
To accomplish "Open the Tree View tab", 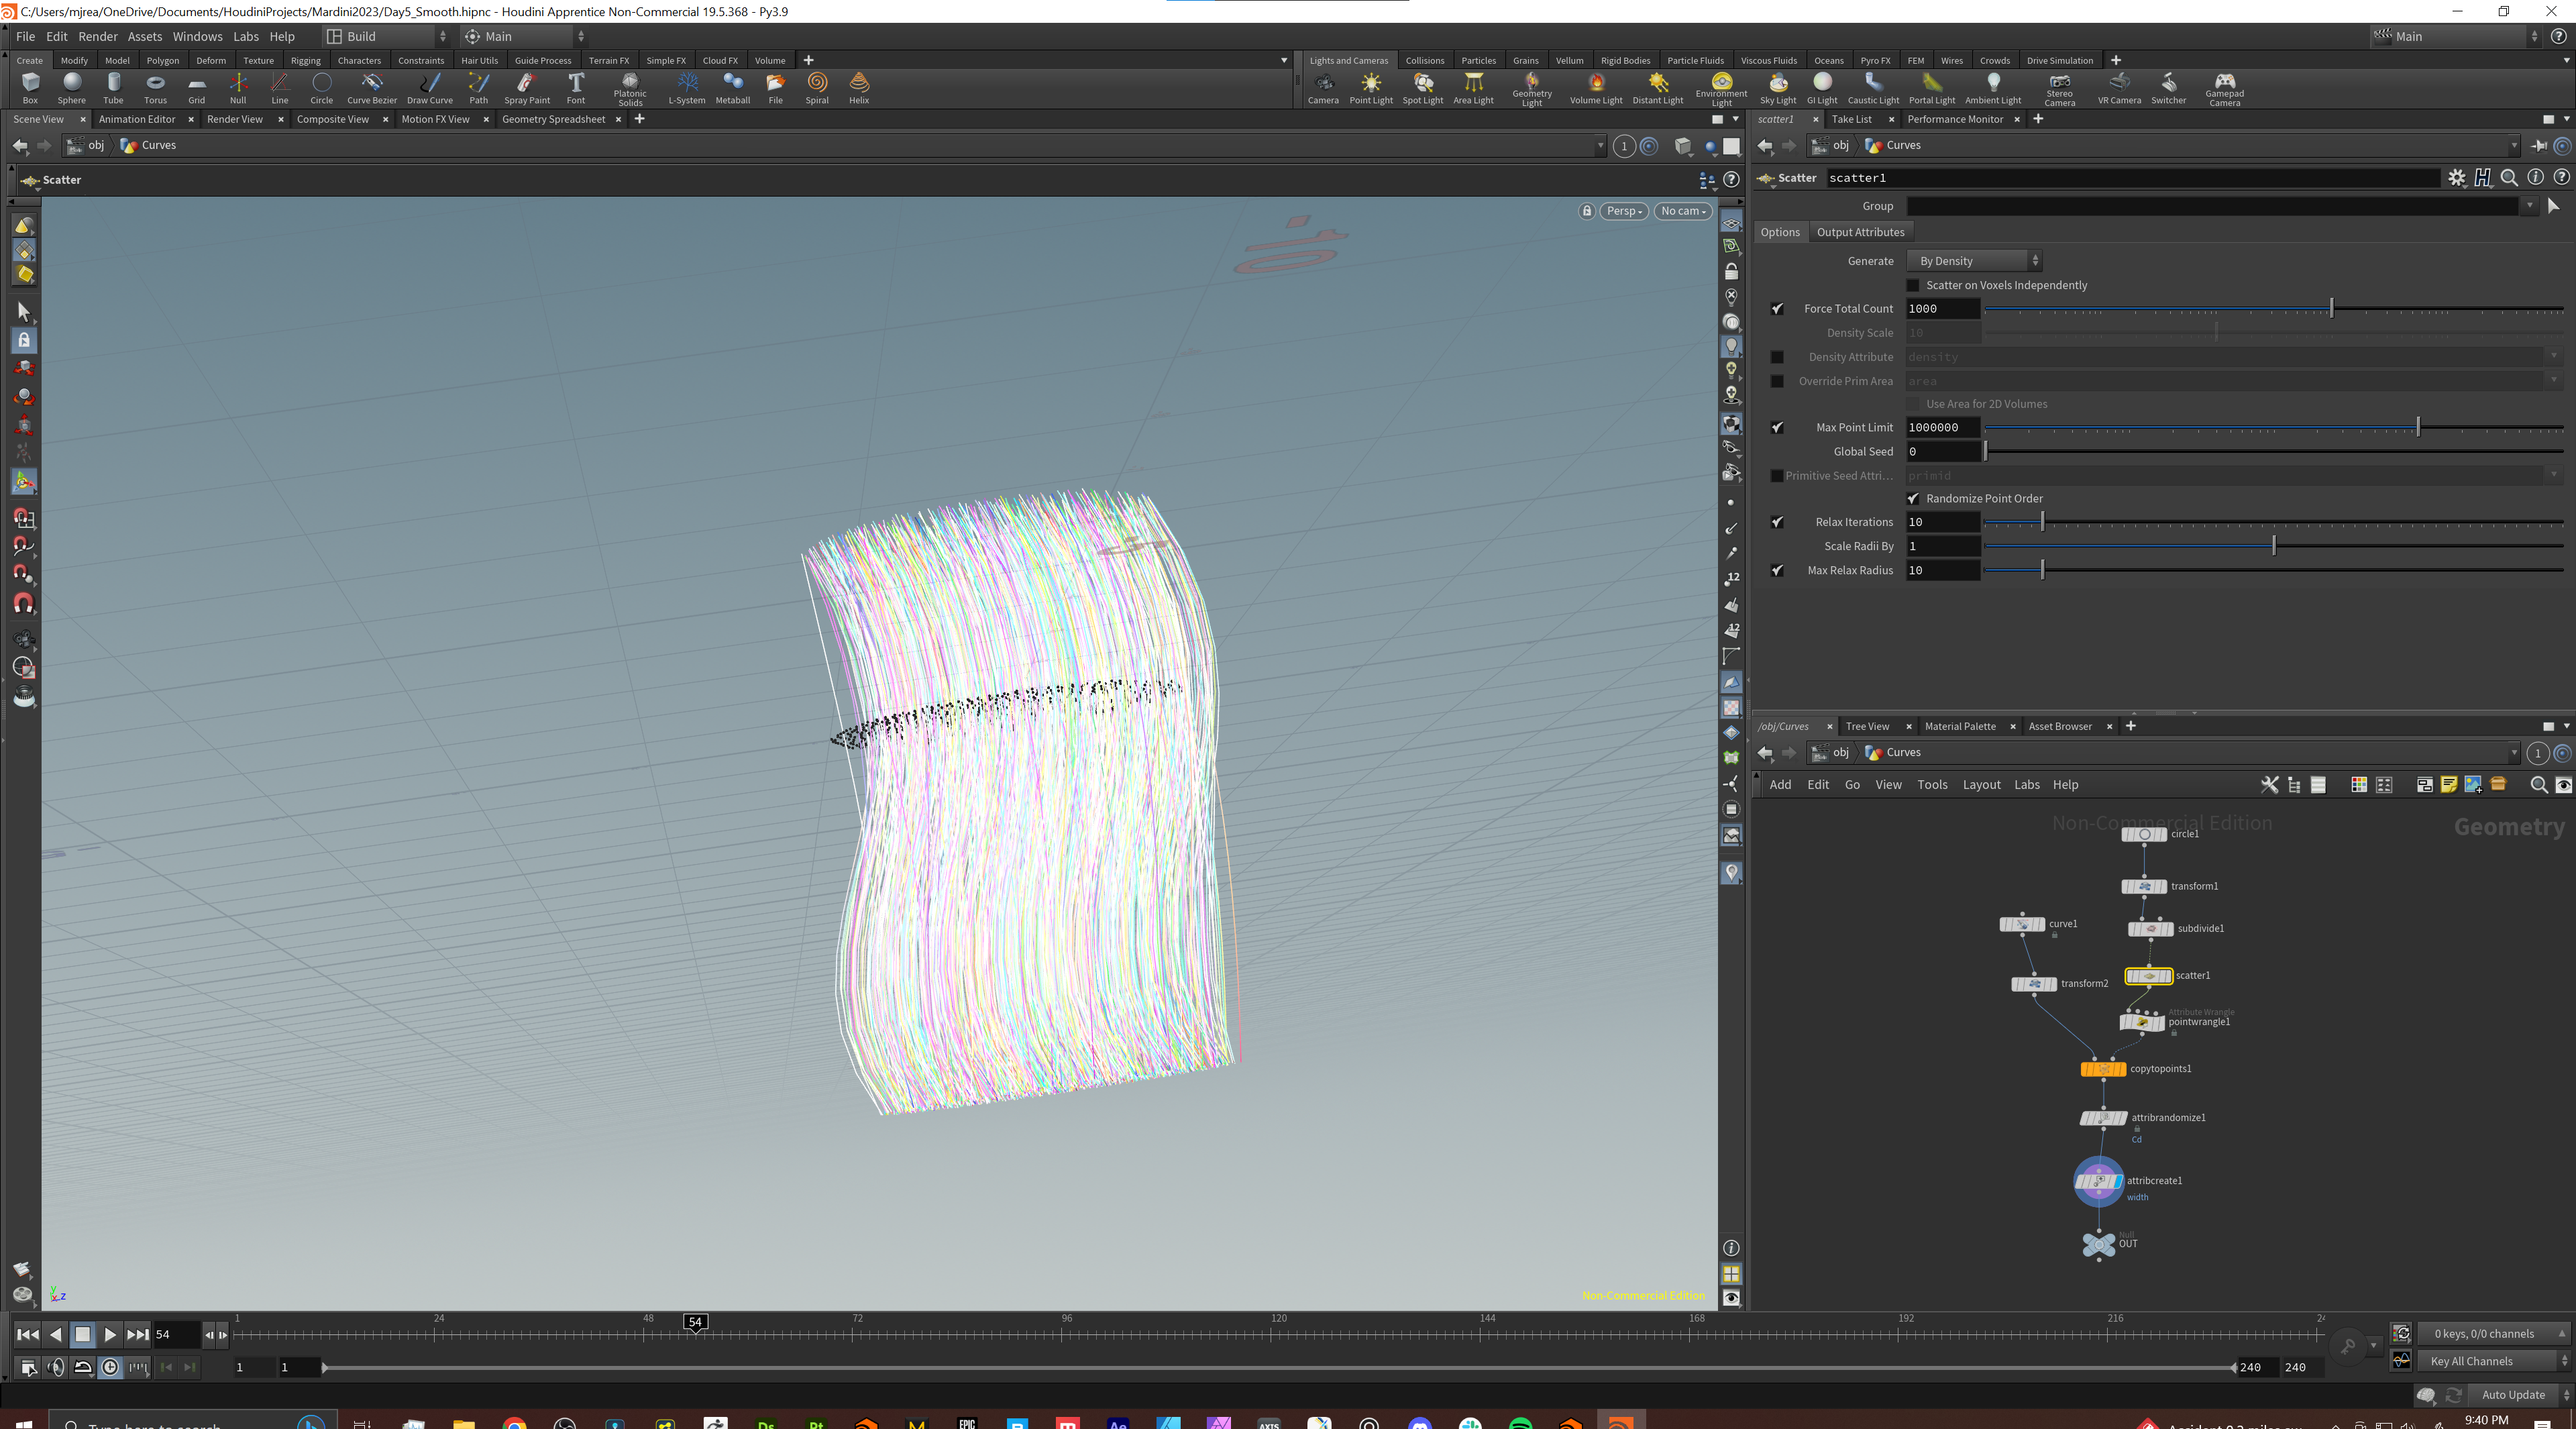I will [1867, 727].
